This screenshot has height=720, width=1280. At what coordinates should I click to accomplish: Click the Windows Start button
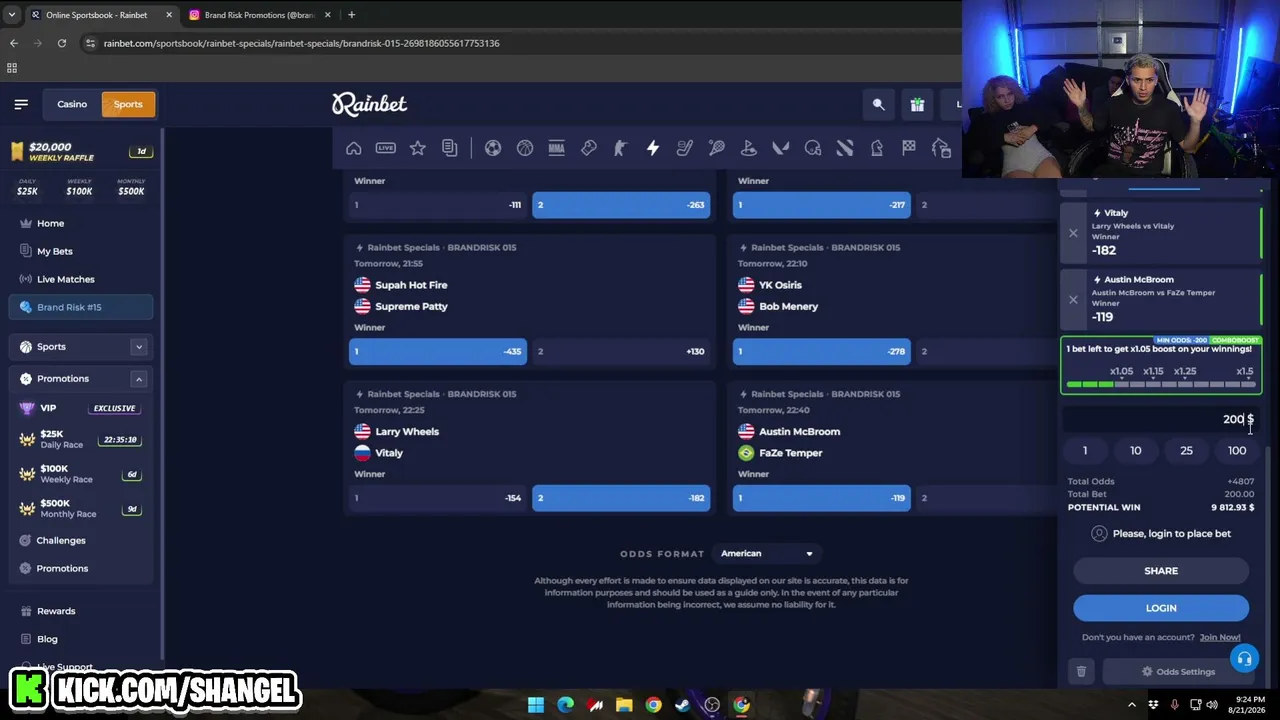[x=536, y=705]
